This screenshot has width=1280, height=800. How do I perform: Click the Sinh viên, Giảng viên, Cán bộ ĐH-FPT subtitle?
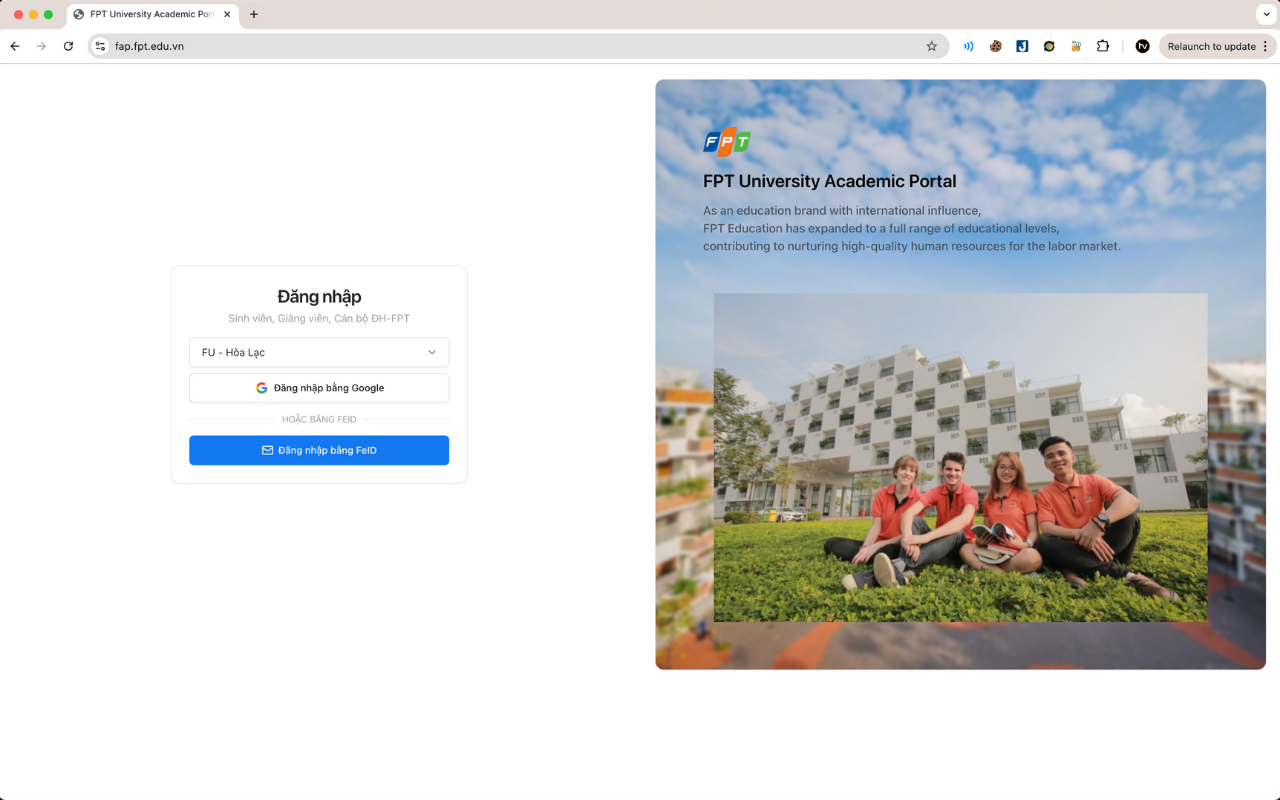click(x=319, y=318)
